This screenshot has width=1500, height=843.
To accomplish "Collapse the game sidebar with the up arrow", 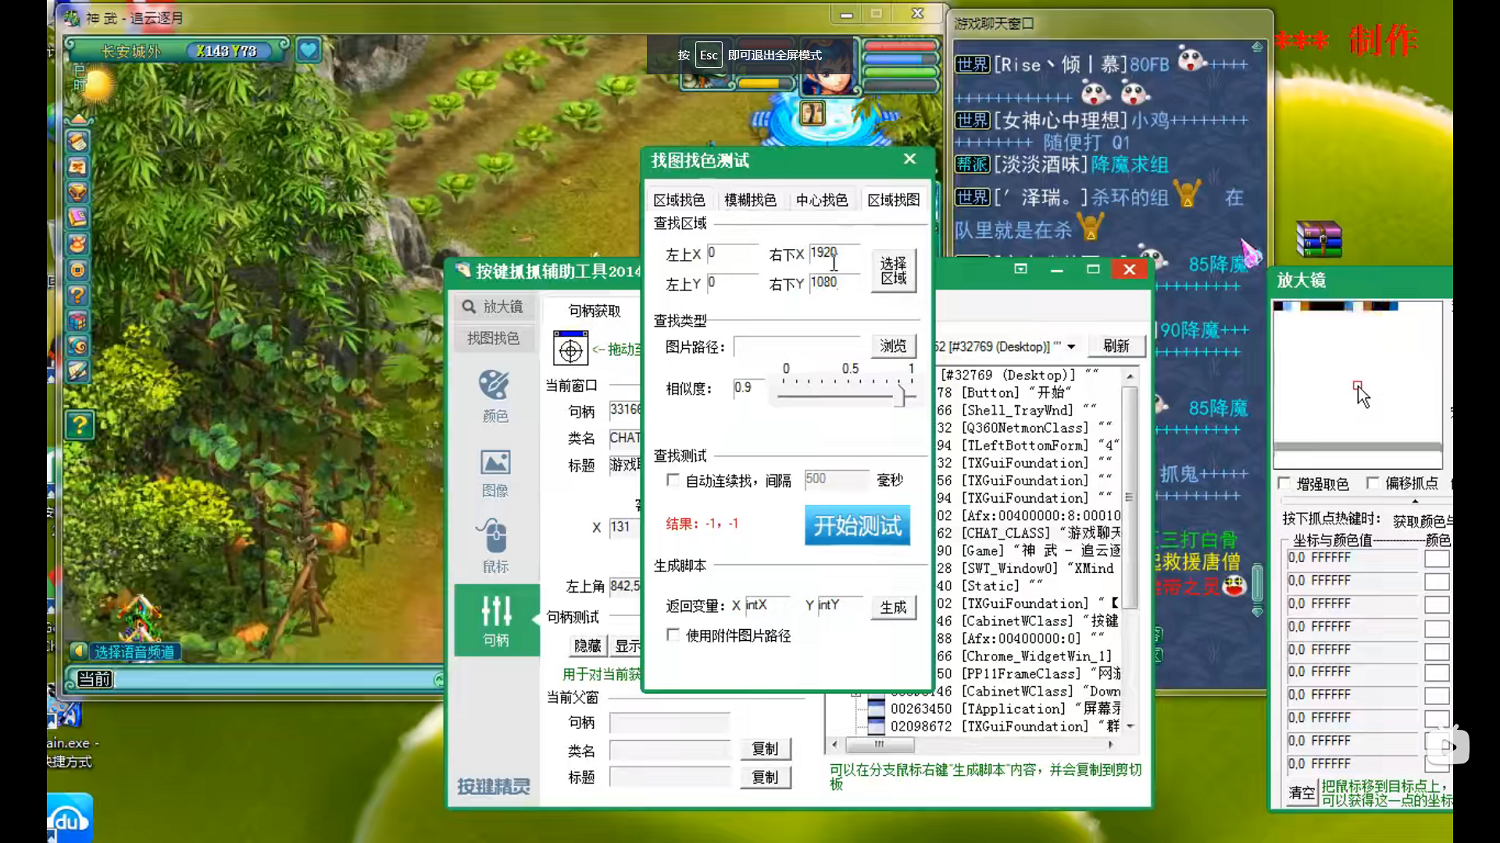I will click(x=78, y=119).
